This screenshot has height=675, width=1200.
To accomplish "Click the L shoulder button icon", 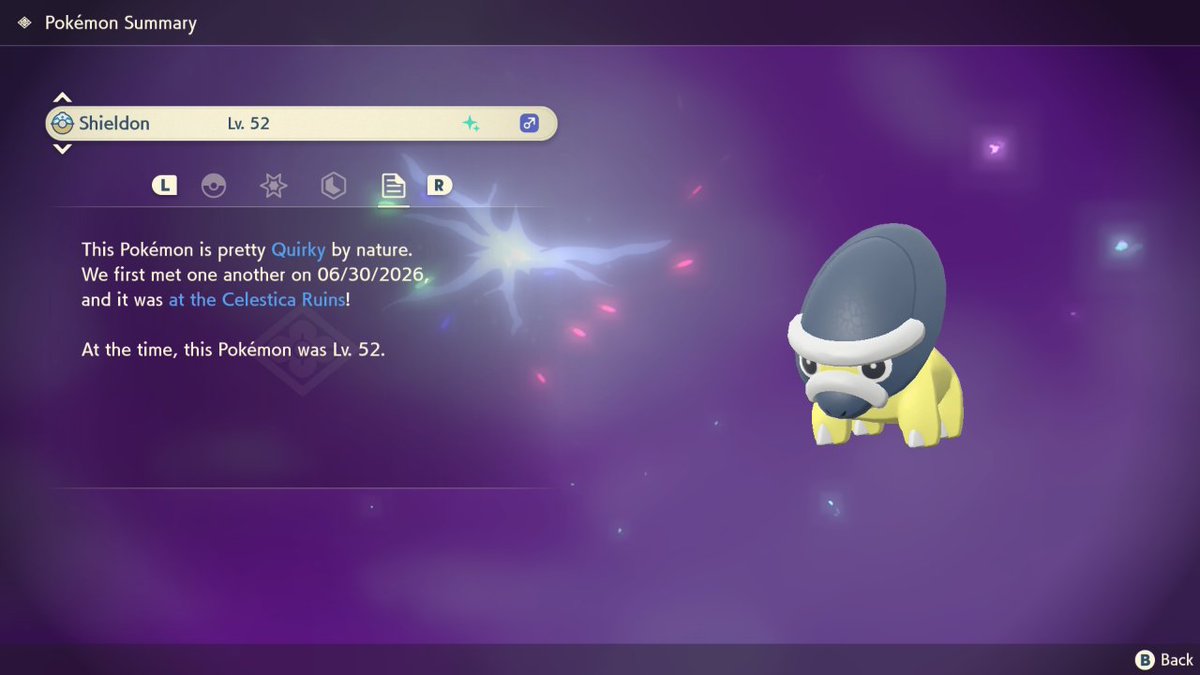I will (164, 185).
